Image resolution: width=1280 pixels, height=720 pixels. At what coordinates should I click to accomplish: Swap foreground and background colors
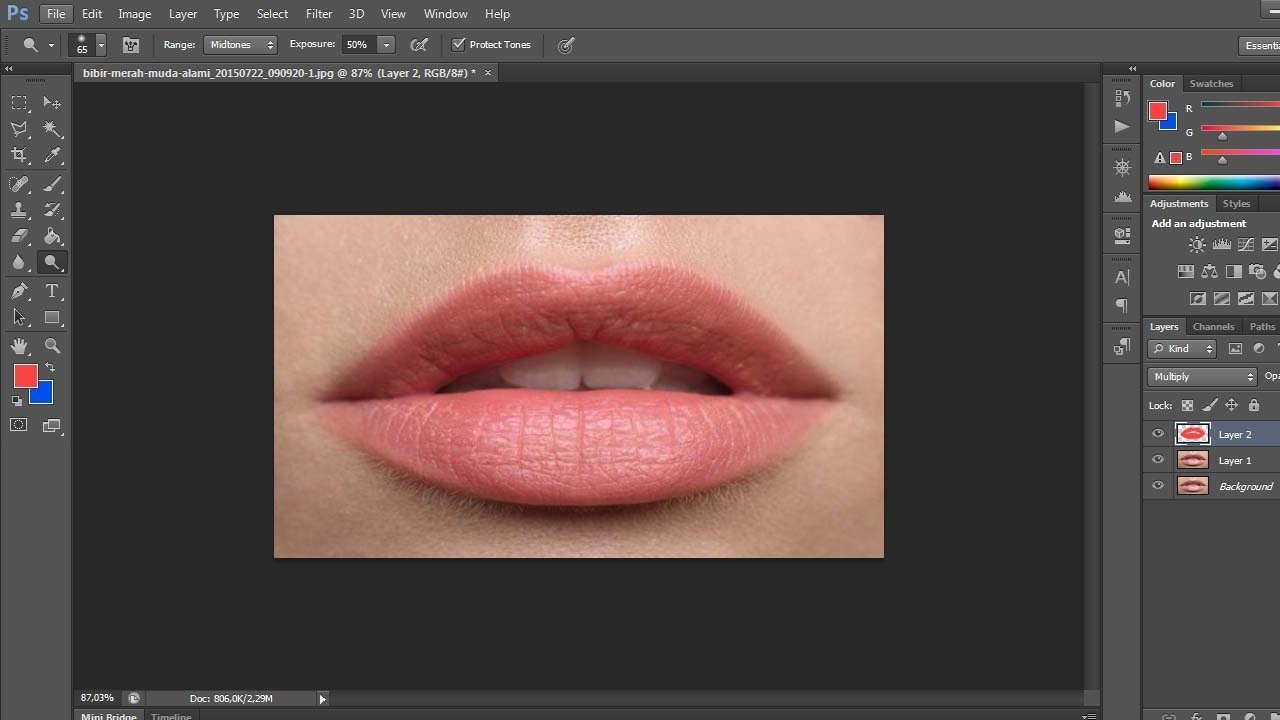[50, 368]
